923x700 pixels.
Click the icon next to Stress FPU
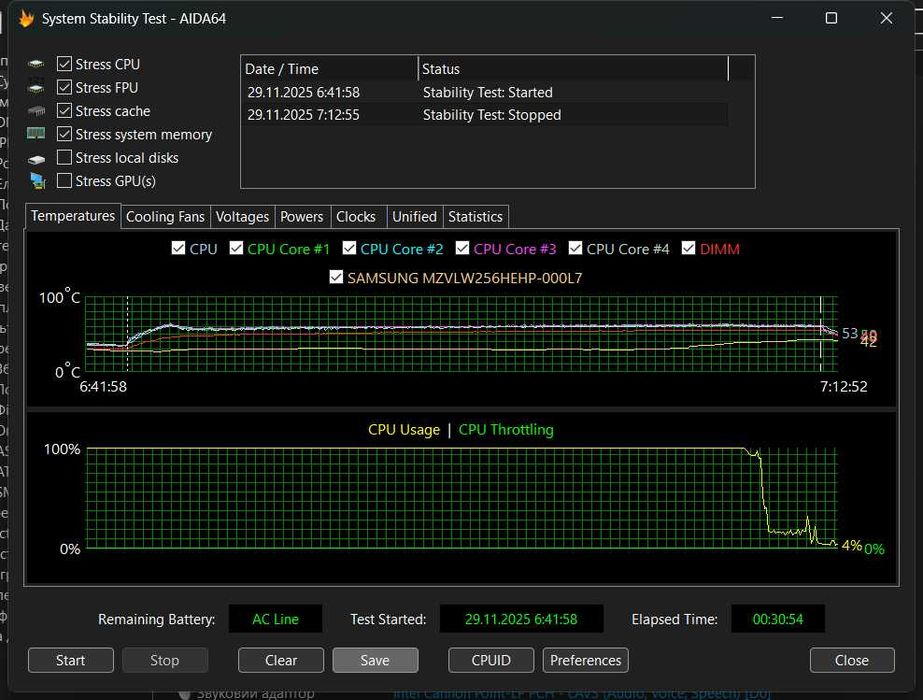click(x=37, y=88)
